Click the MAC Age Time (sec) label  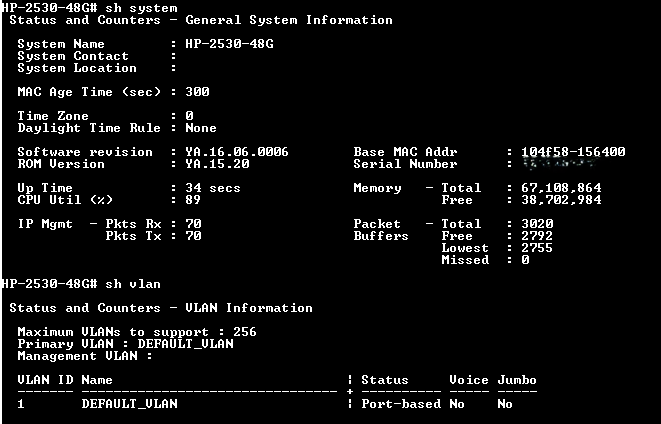(89, 92)
